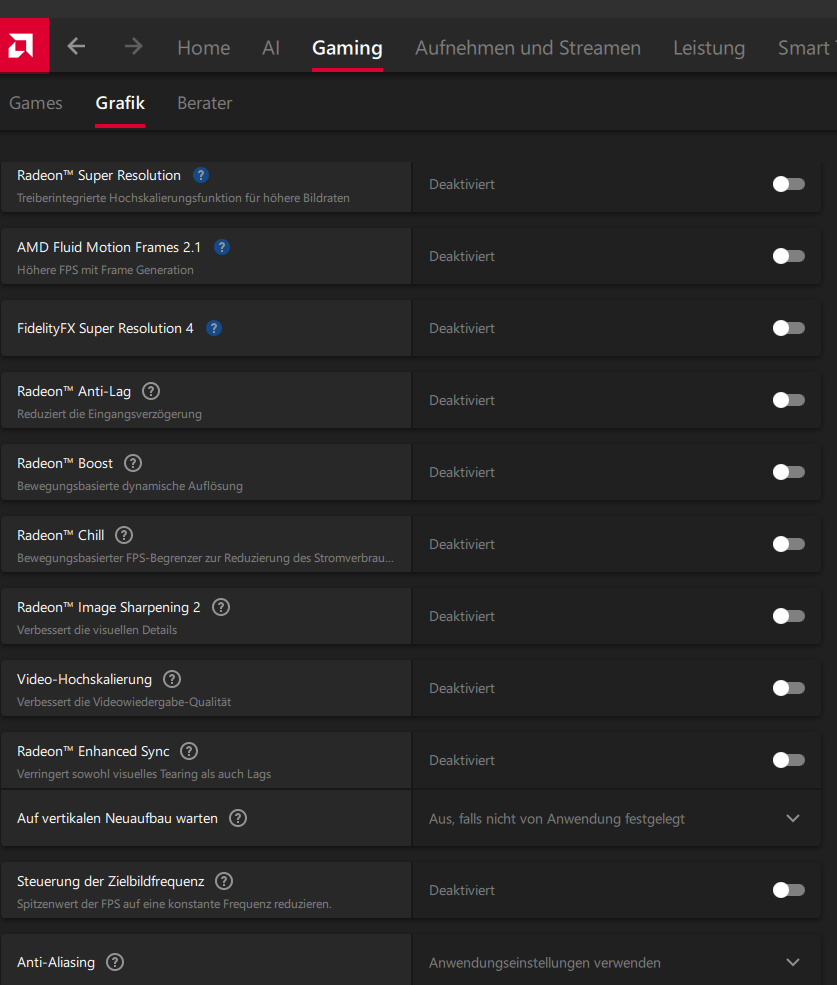This screenshot has width=837, height=985.
Task: Click the Radeon Super Resolution label
Action: [99, 175]
